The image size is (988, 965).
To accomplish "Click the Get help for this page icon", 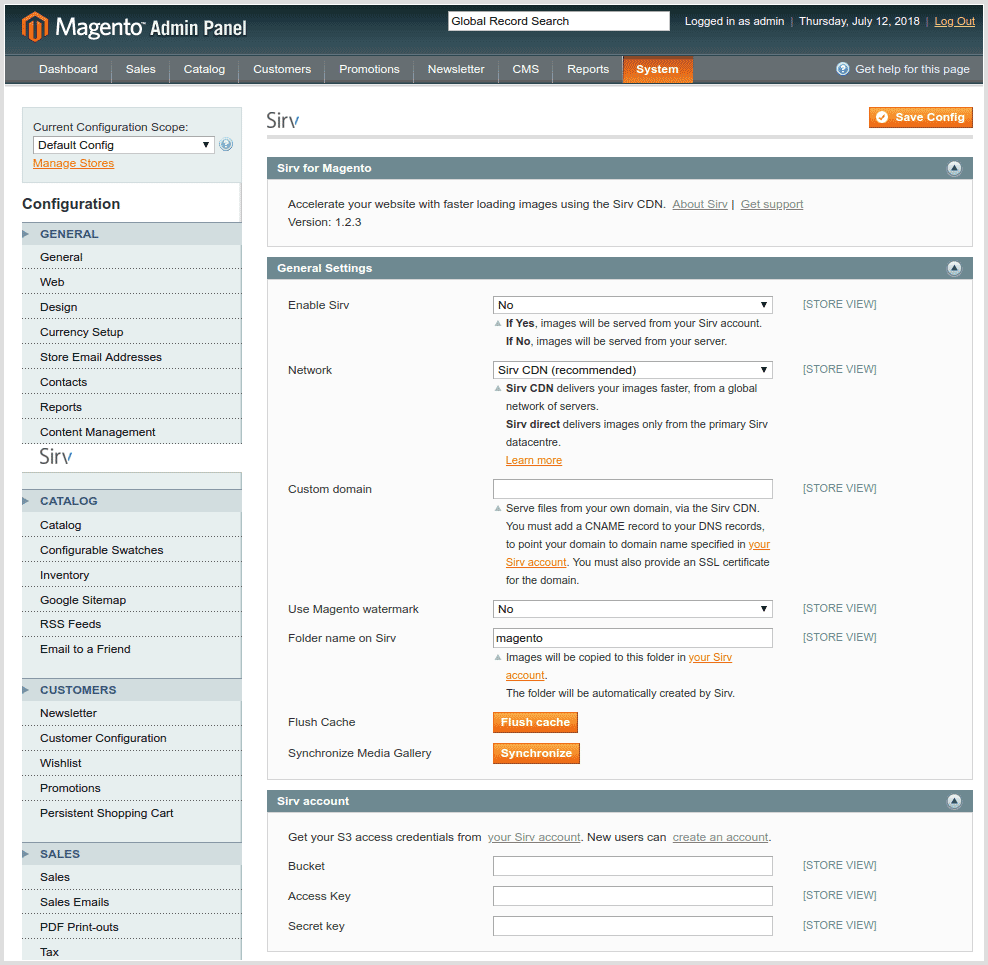I will [843, 69].
